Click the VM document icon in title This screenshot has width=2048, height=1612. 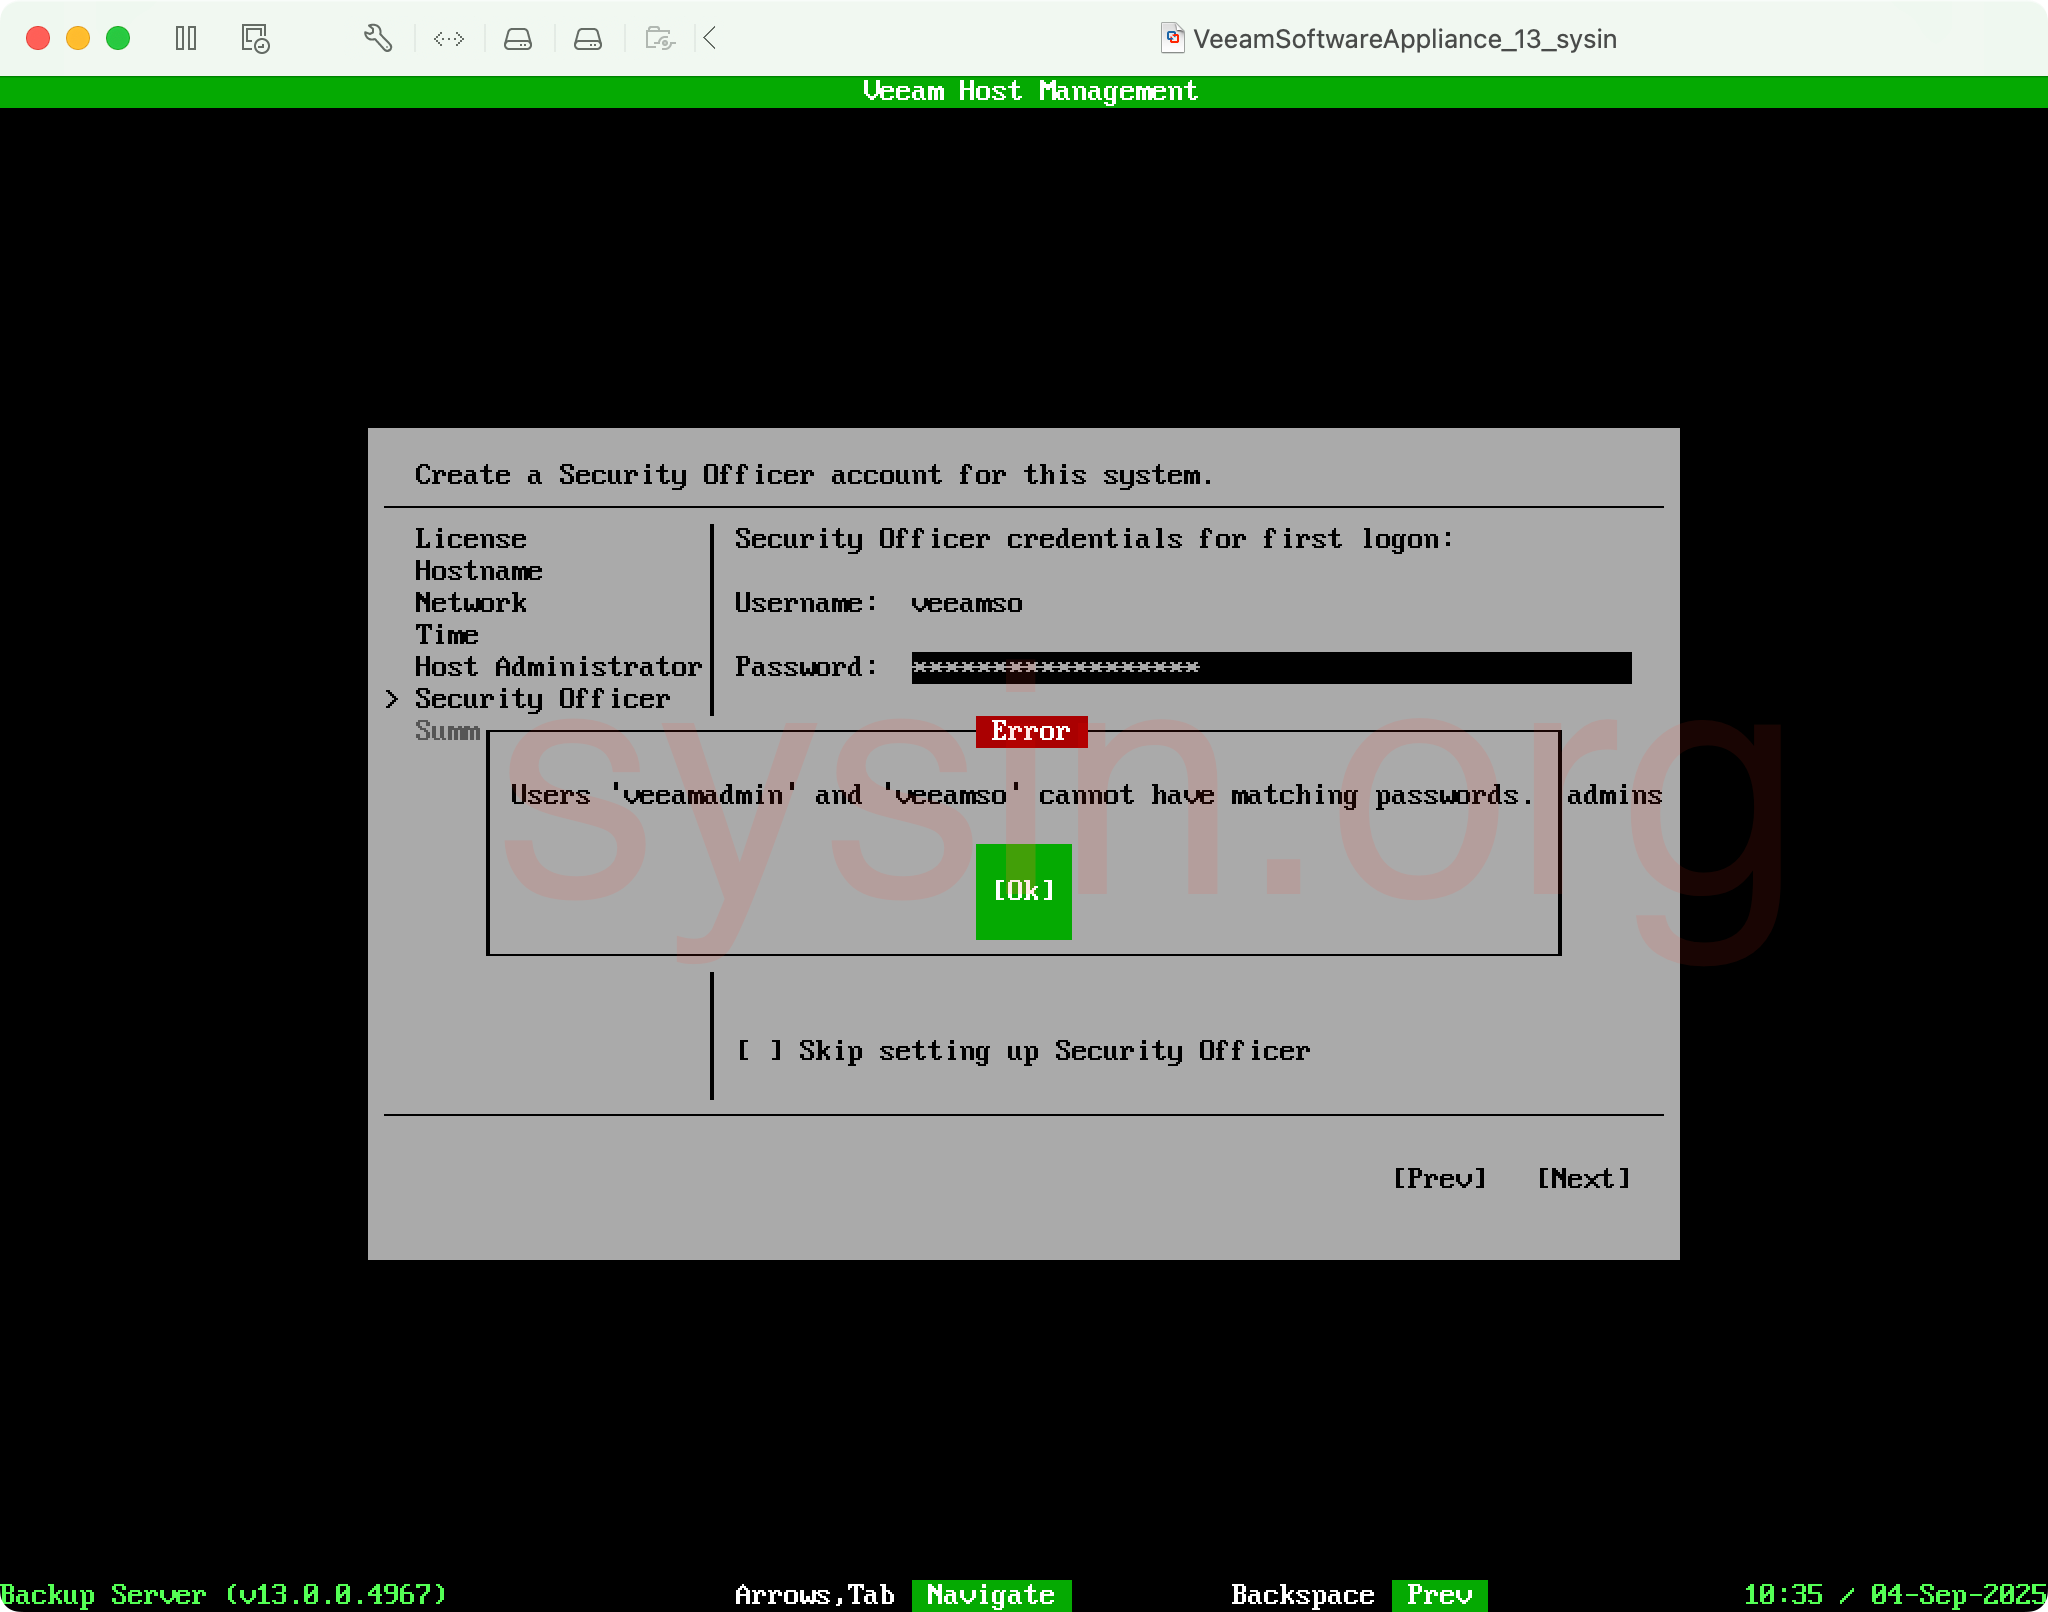click(1172, 39)
